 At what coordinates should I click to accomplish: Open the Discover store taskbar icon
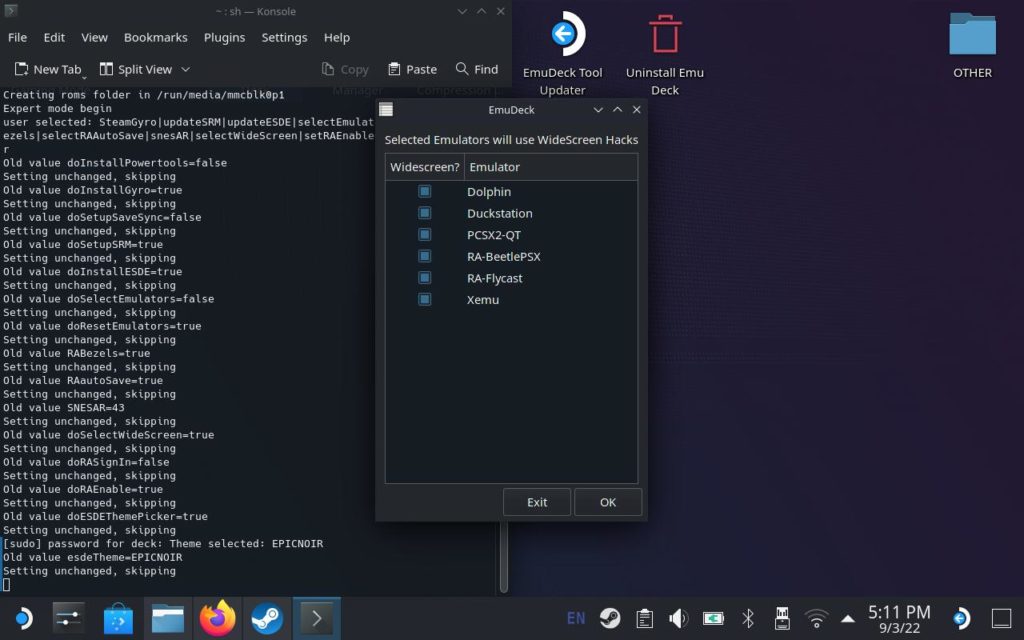[118, 618]
